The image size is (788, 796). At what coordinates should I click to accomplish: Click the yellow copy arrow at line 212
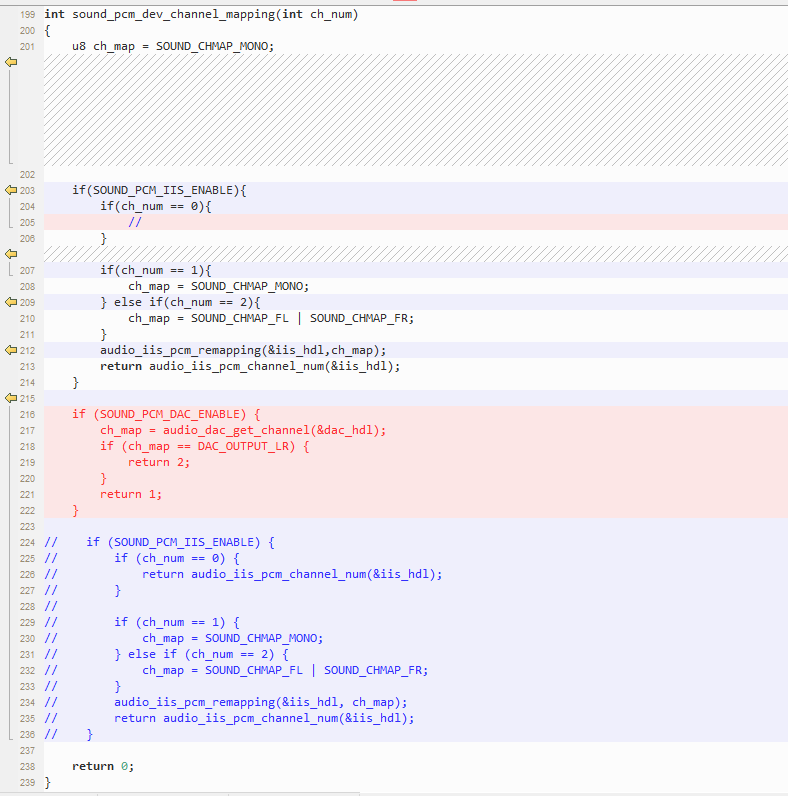(11, 350)
